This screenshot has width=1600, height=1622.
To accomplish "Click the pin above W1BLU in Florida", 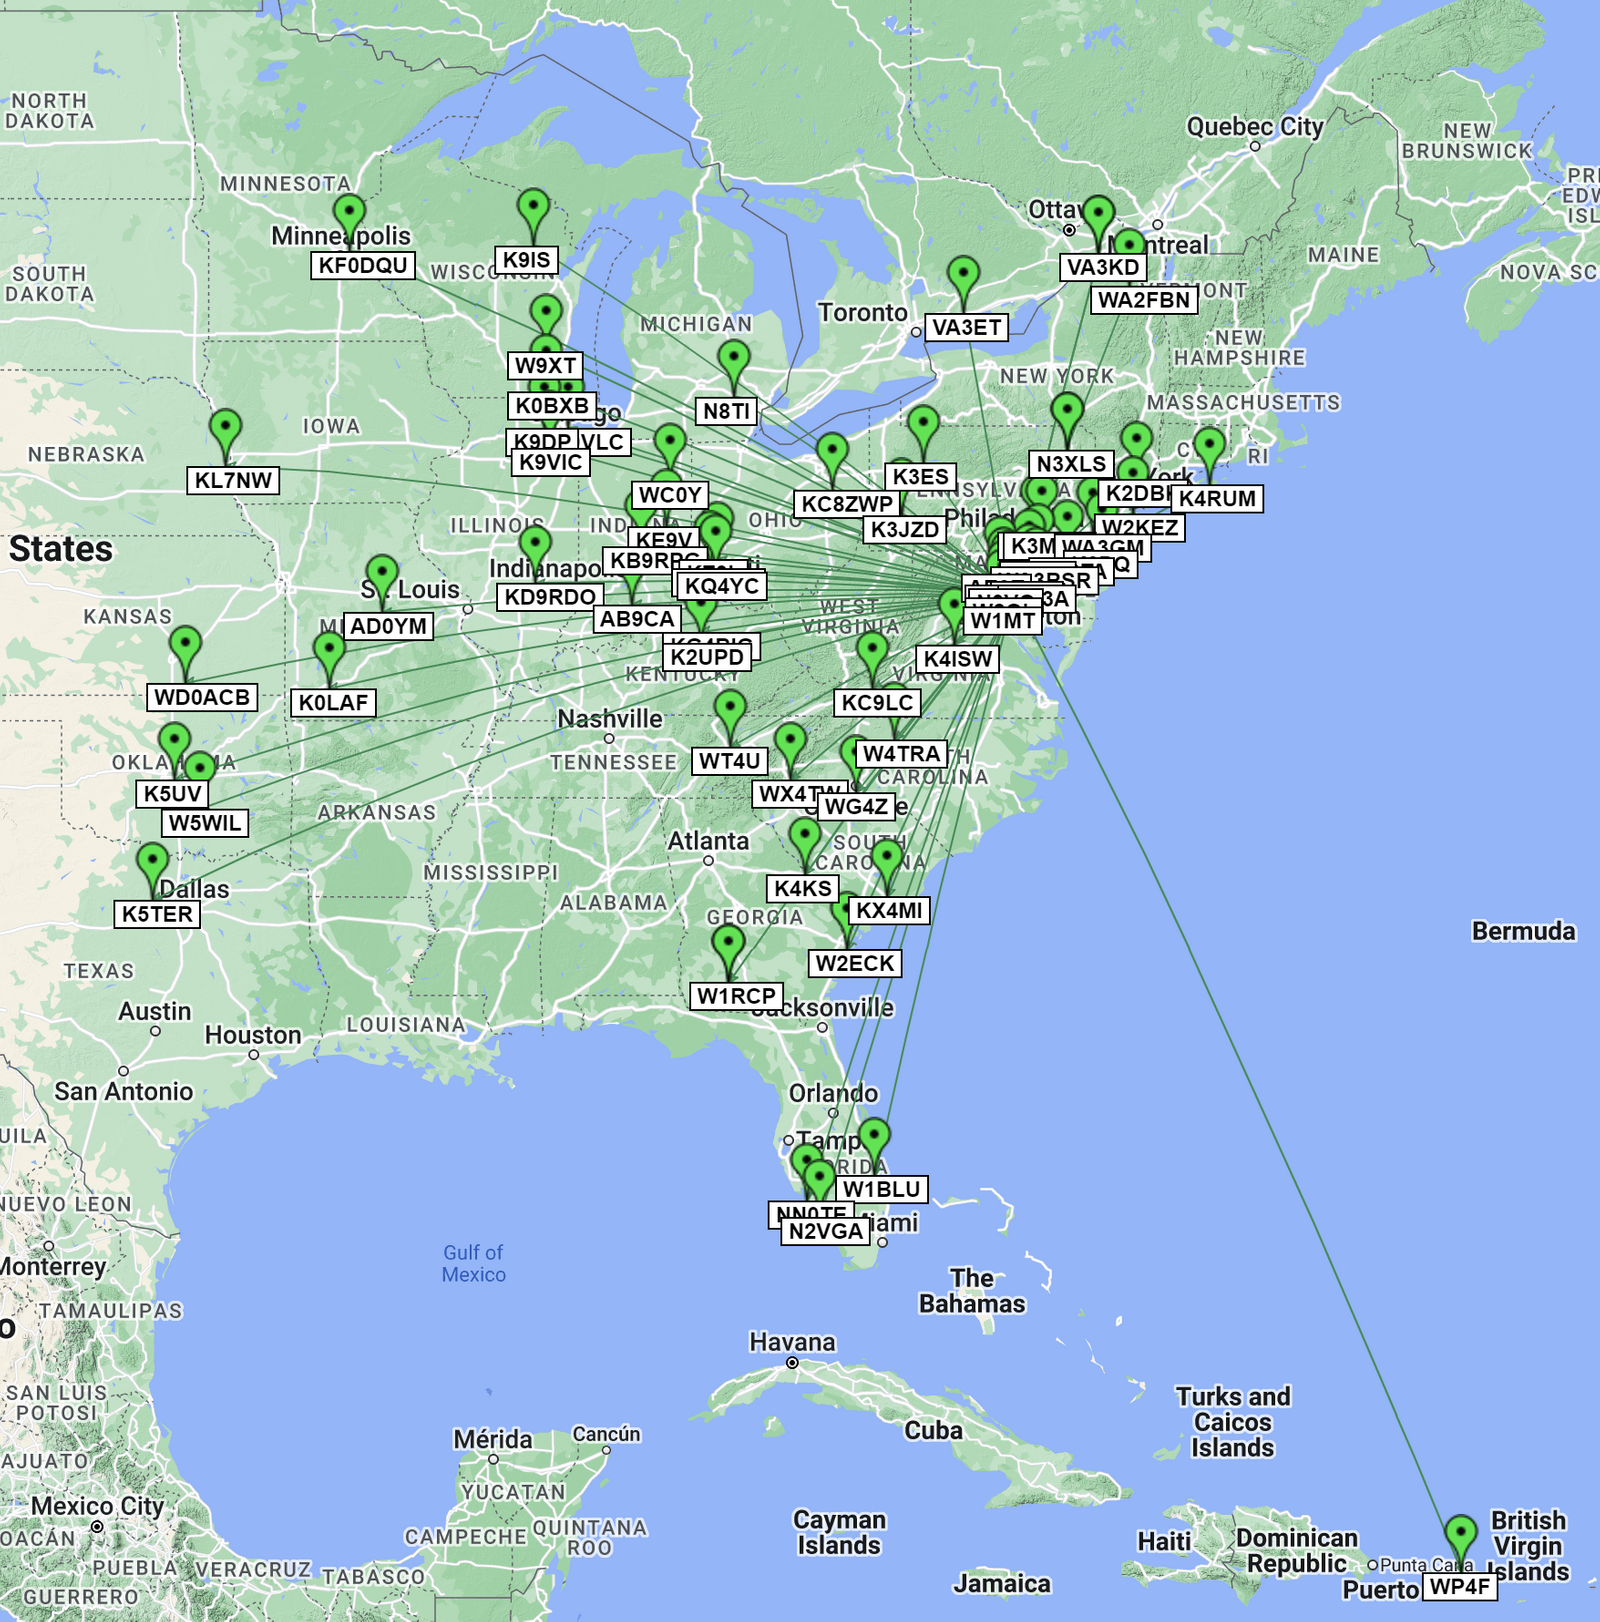I will (874, 1137).
